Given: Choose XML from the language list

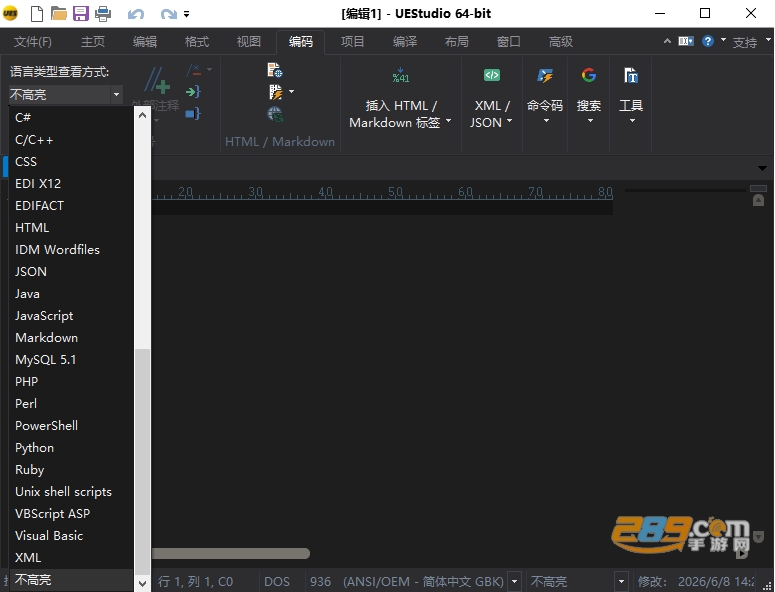Looking at the screenshot, I should click(71, 558).
